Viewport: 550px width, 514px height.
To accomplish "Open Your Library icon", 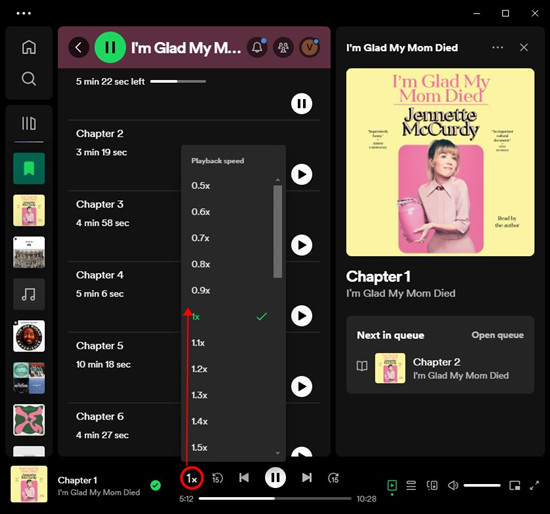I will tap(29, 123).
